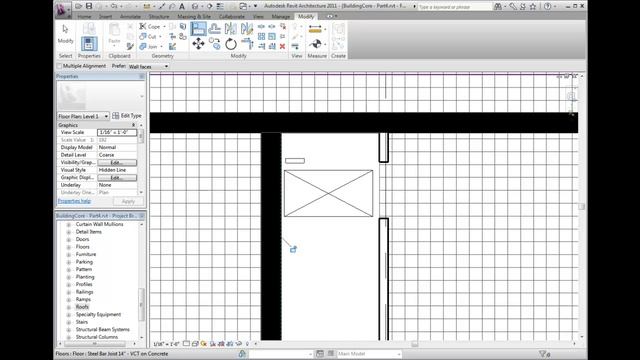Screen dimensions: 640x360
Task: Open the Properties help link
Action: click(x=74, y=201)
